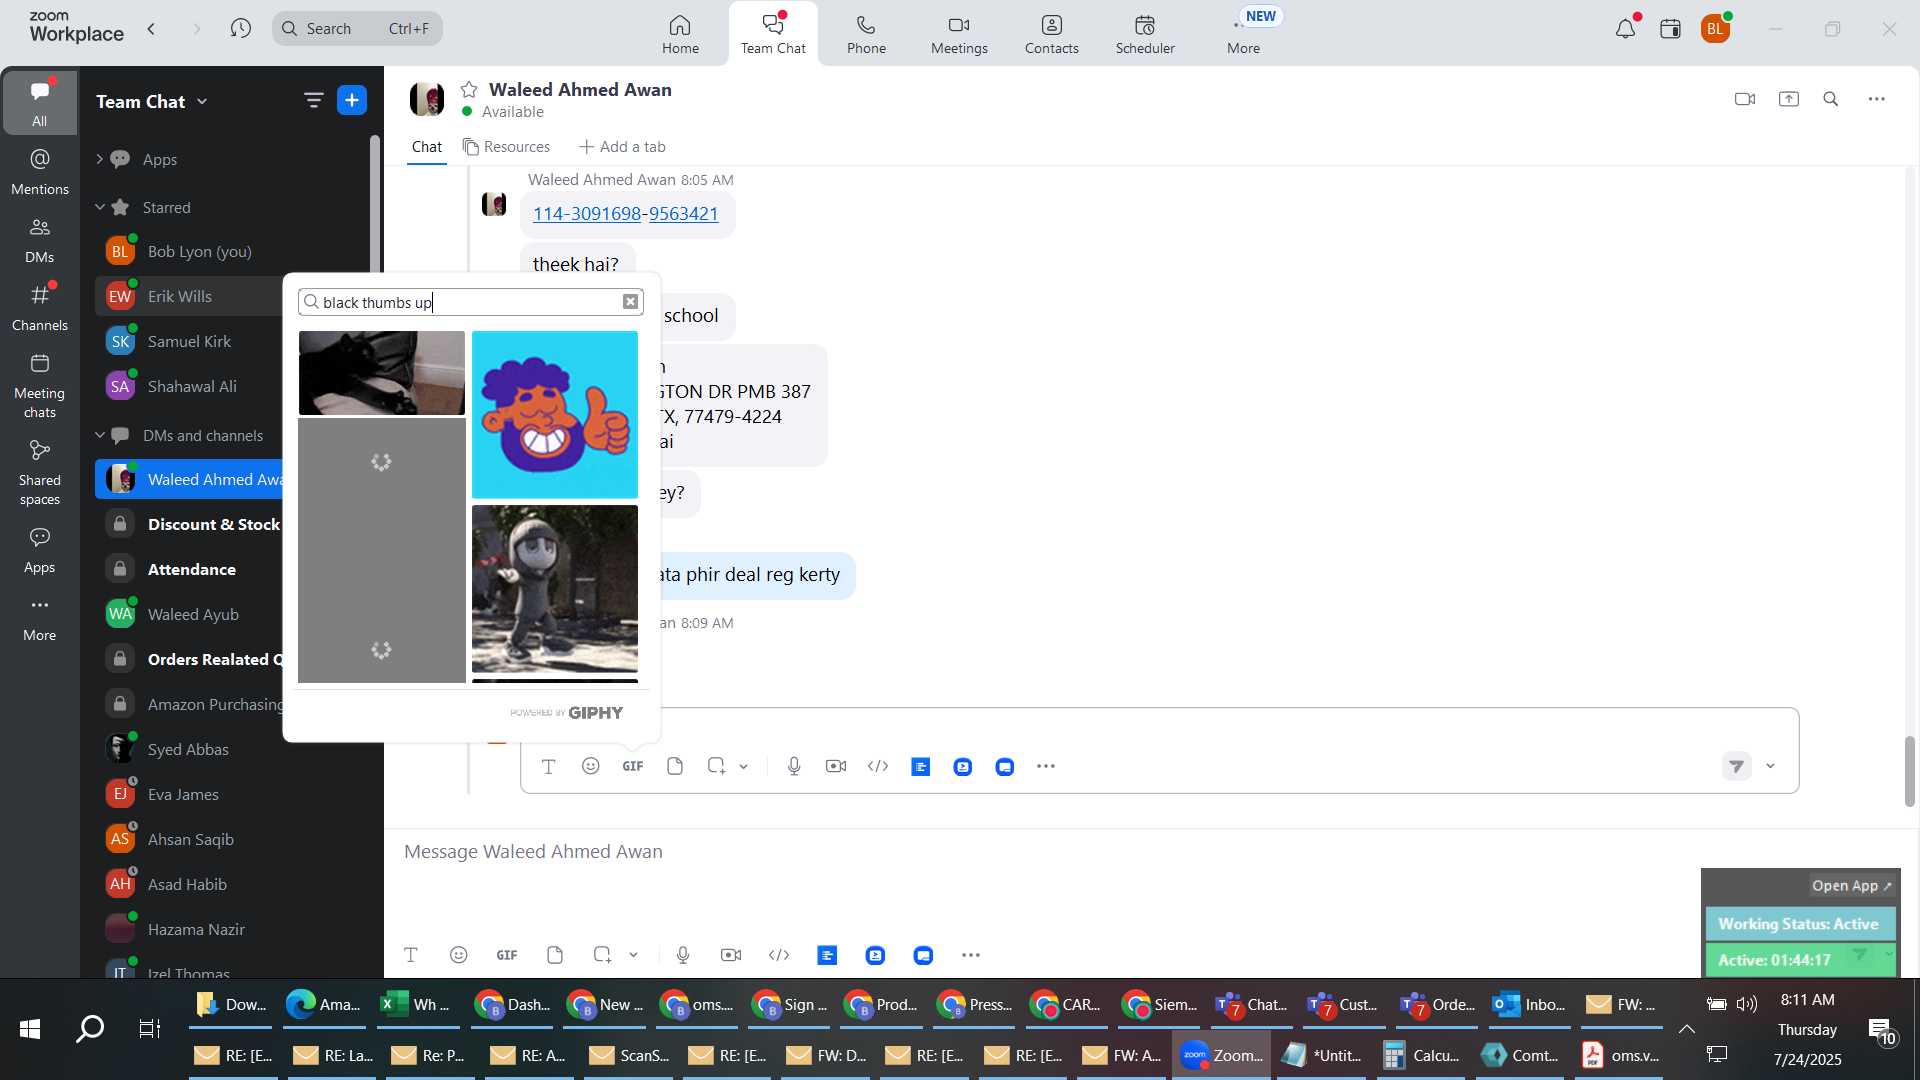Open Apps in the left sidebar
This screenshot has height=1080, width=1920.
[40, 551]
